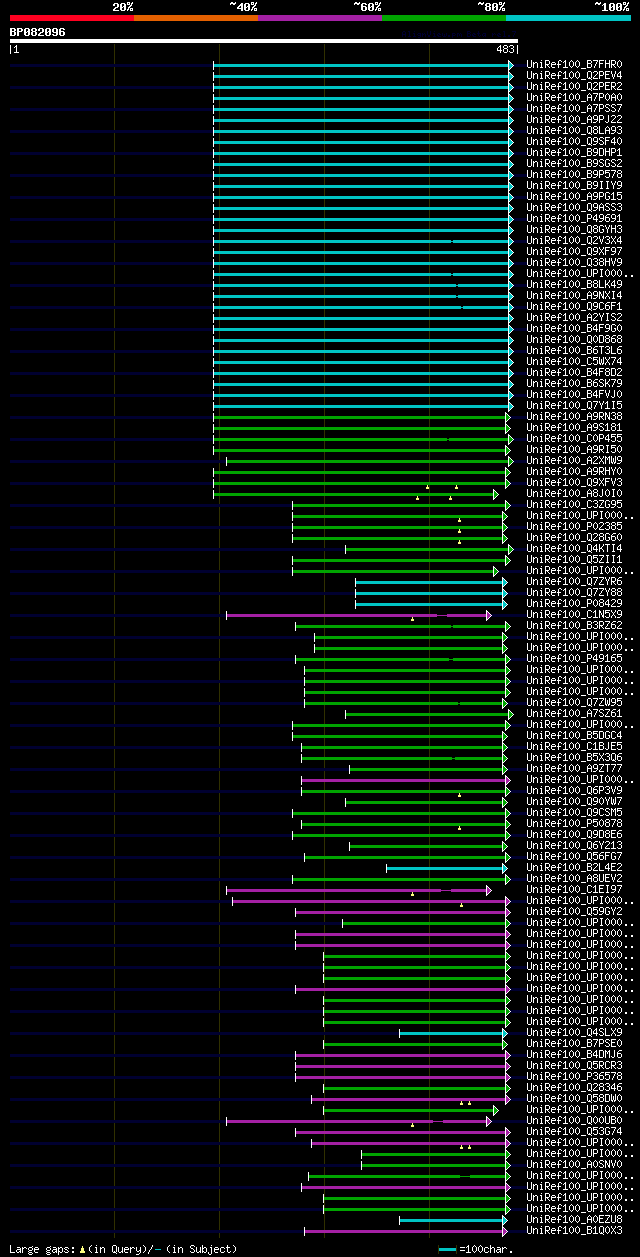Select label UniRef100_Q9SF40
Screen dimensions: 640x1257
[x=574, y=141]
